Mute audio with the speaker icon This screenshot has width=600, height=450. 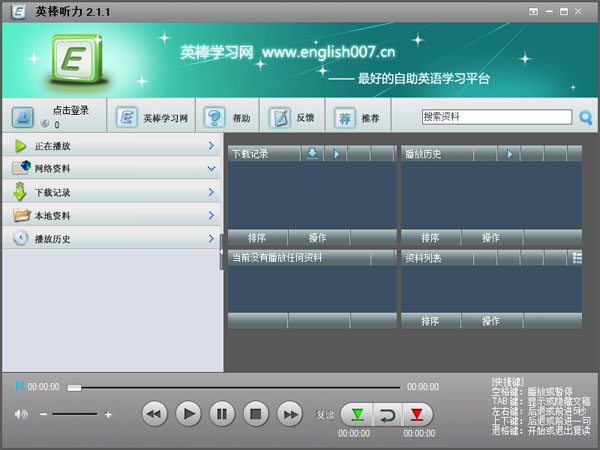tap(21, 414)
